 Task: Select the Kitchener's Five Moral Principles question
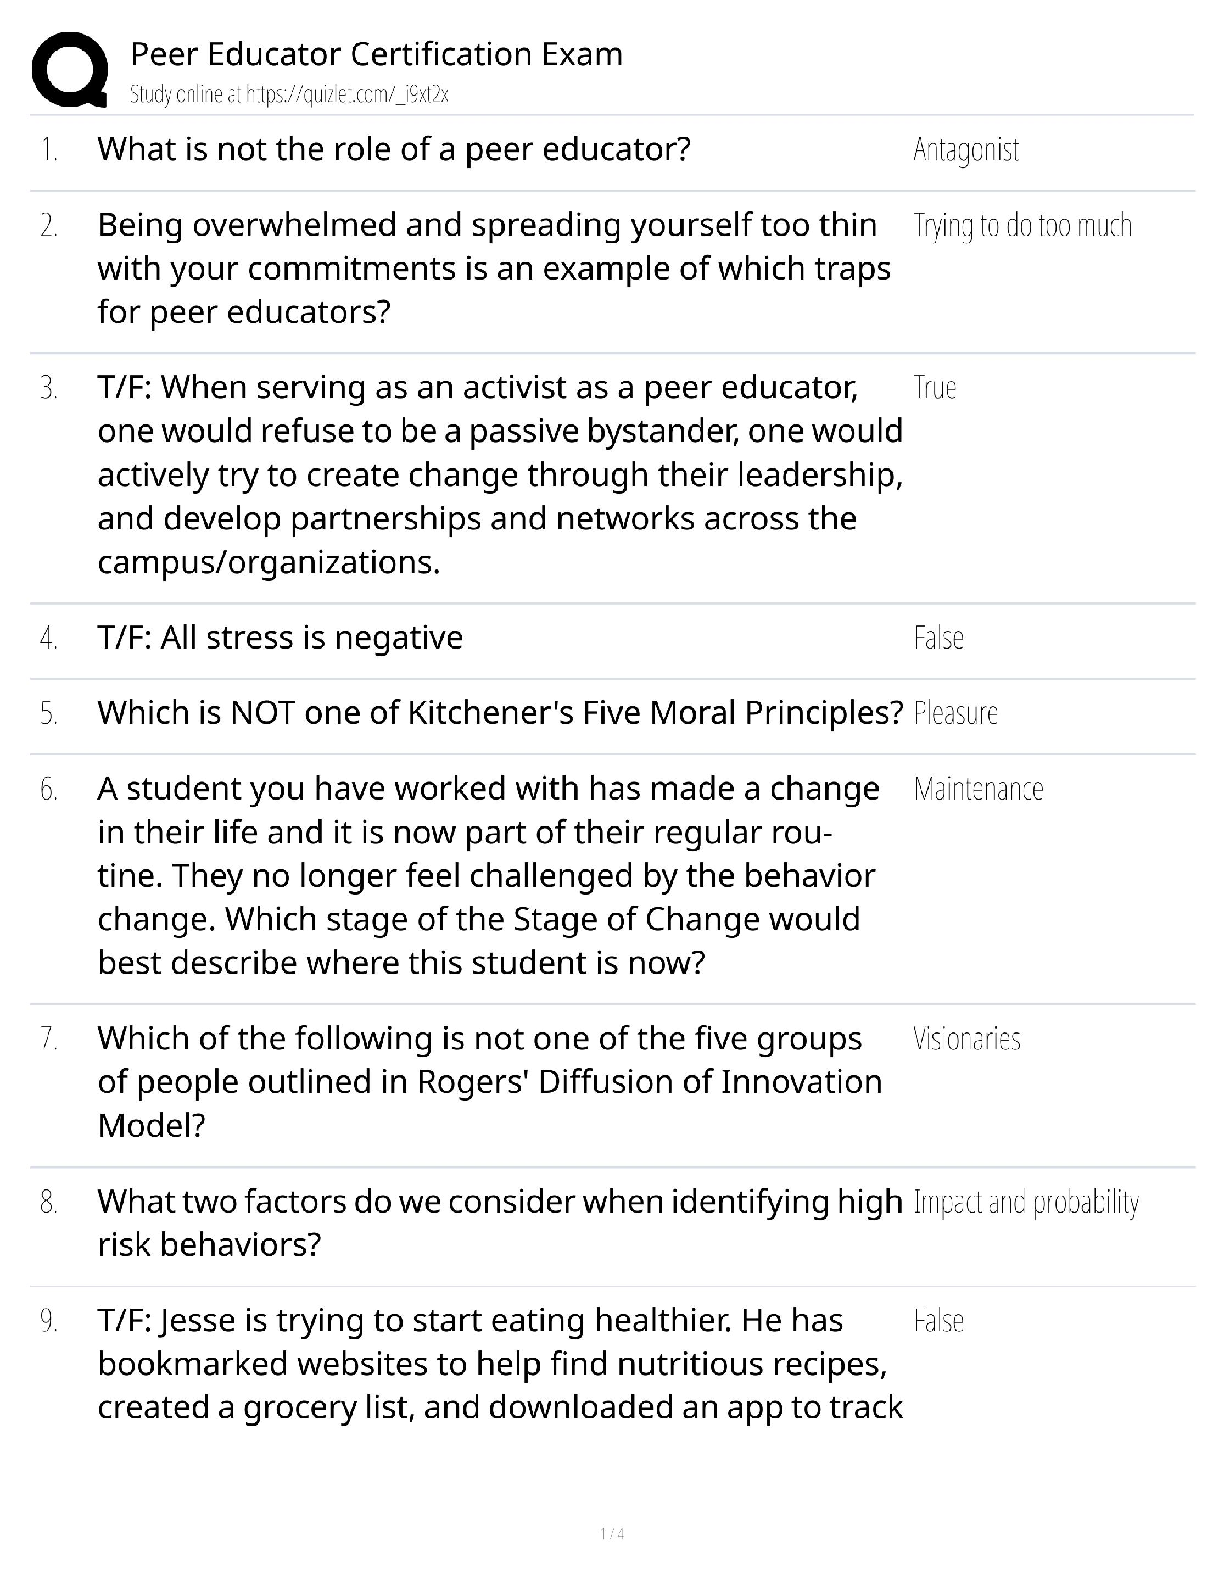click(500, 713)
